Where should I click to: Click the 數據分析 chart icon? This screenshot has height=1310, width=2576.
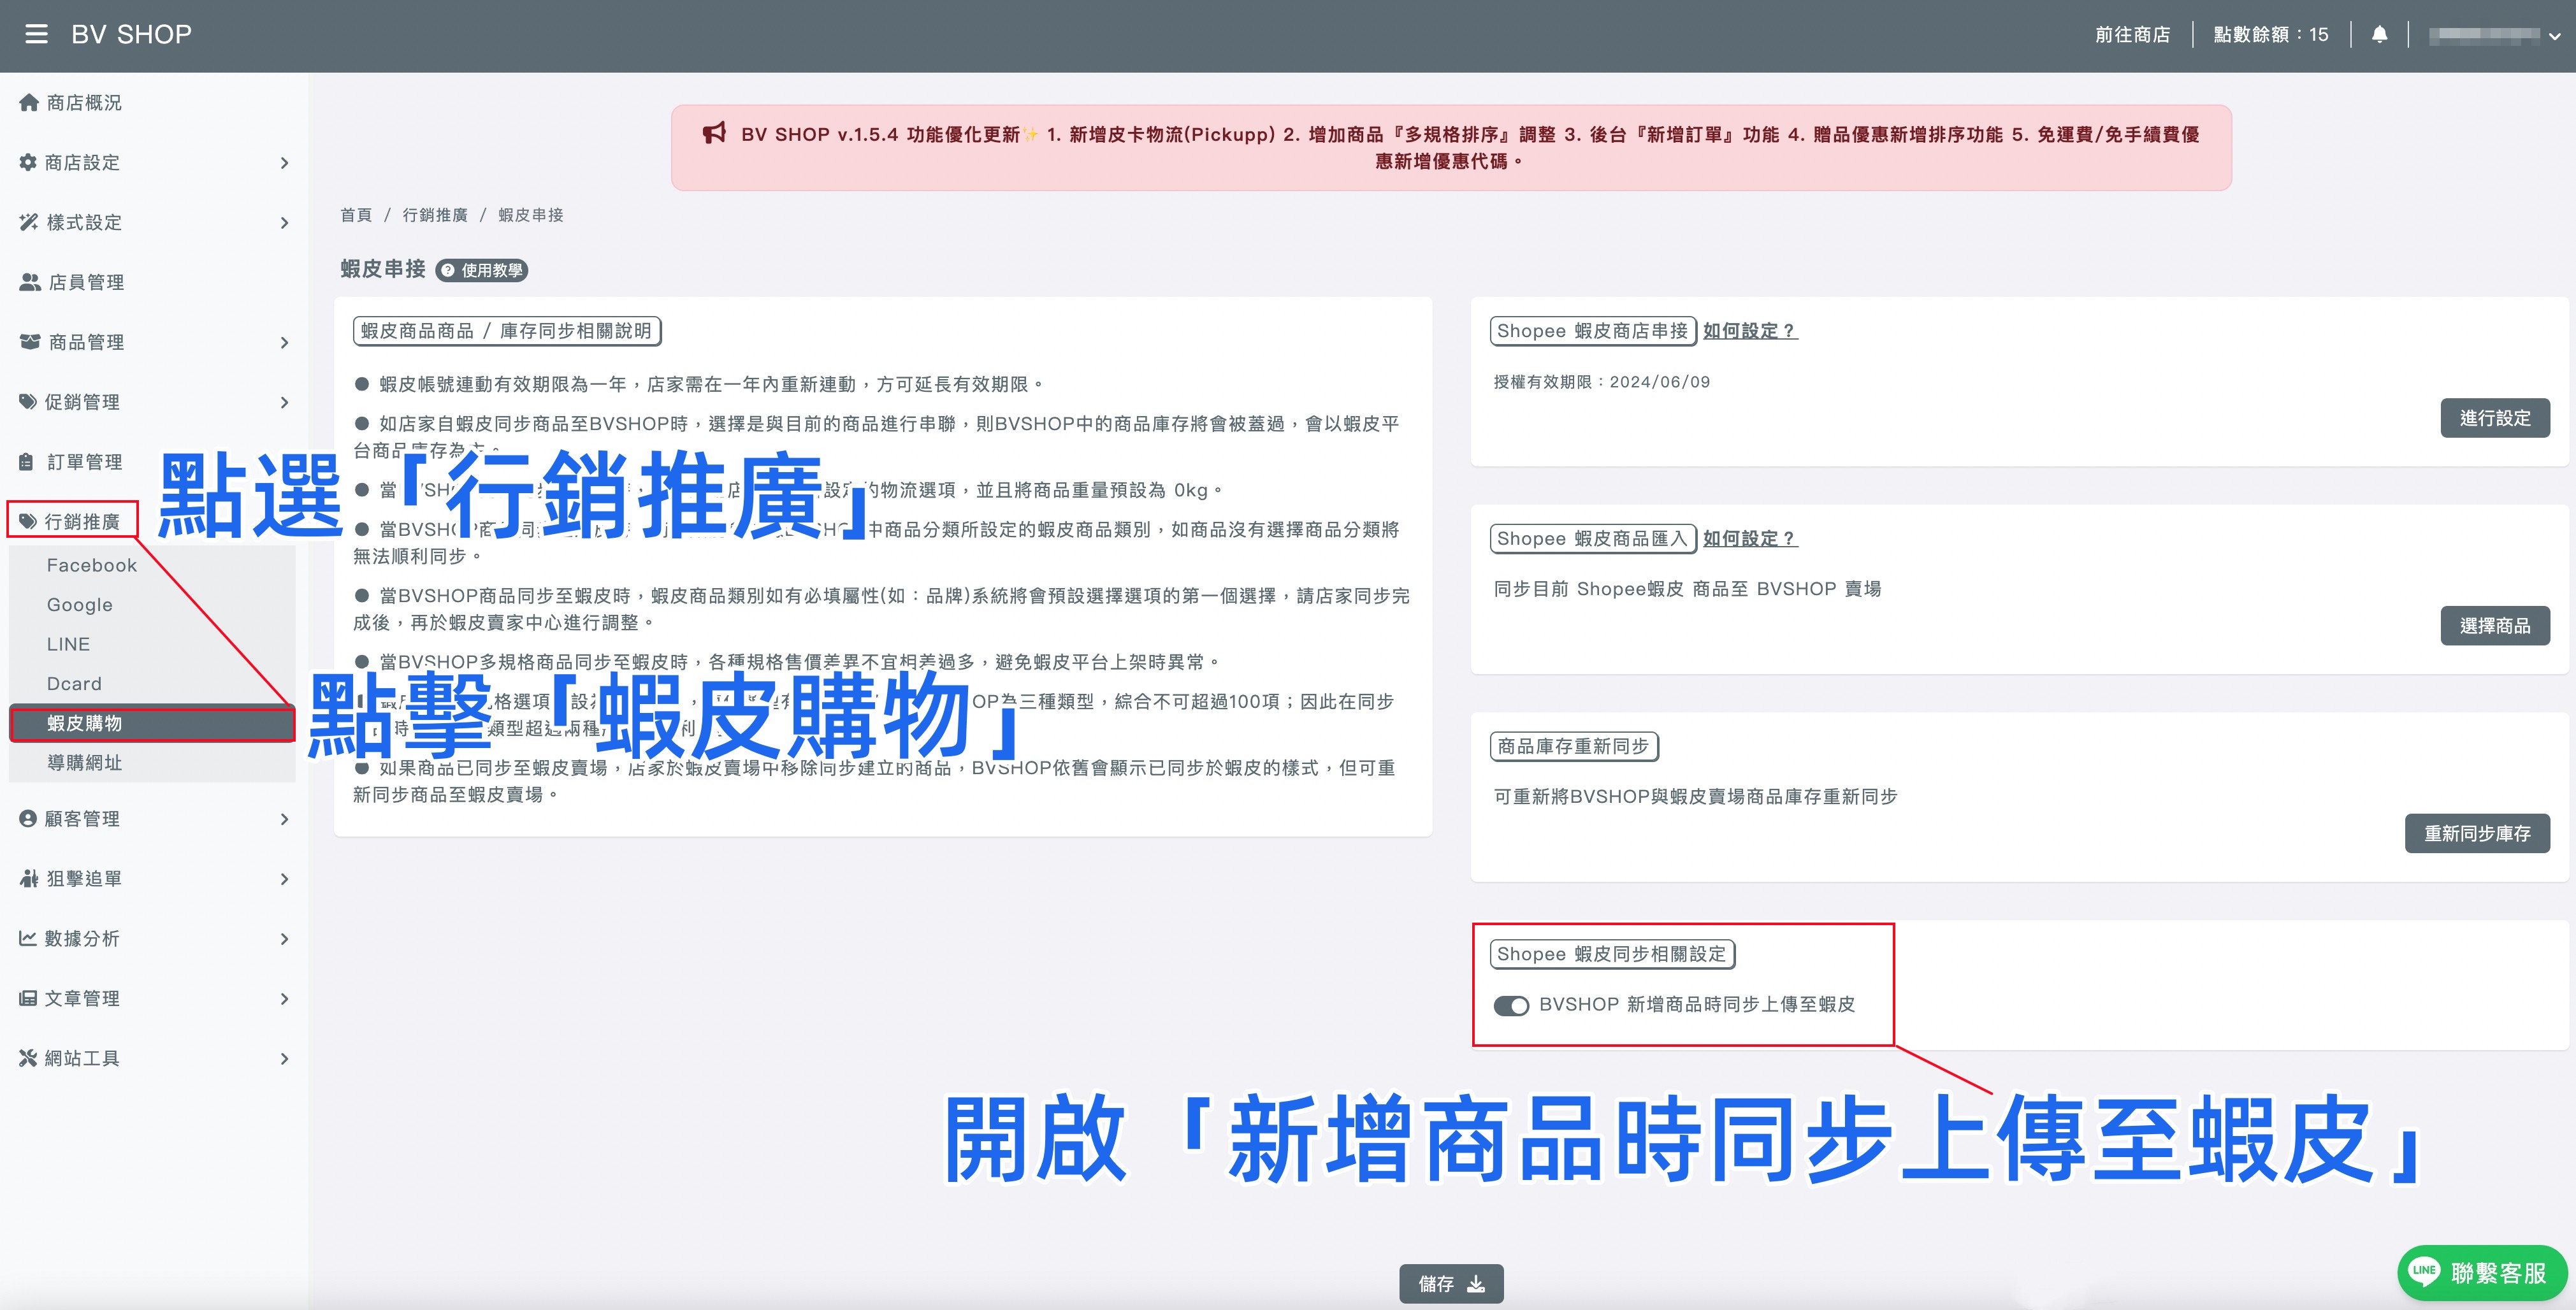[28, 938]
